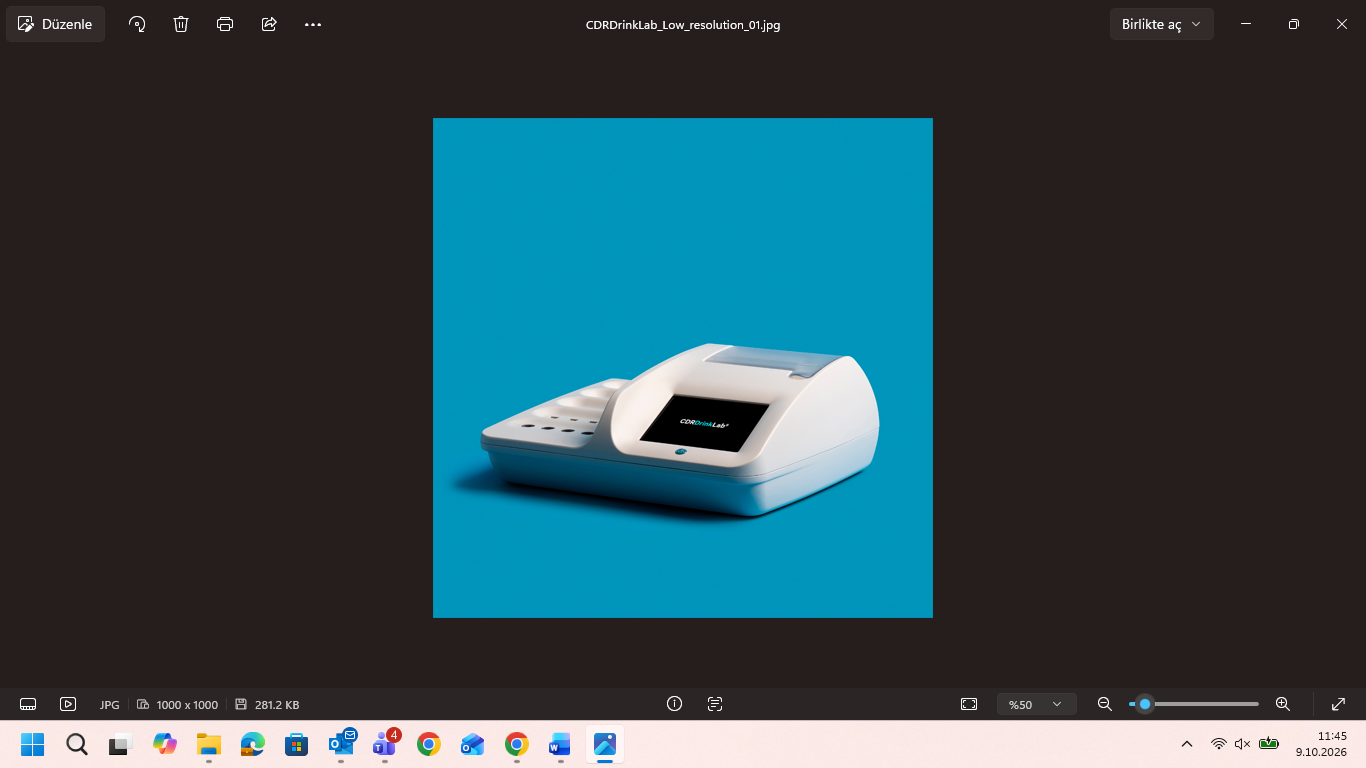Fit image to window icon
Viewport: 1366px width, 768px height.
pos(969,704)
